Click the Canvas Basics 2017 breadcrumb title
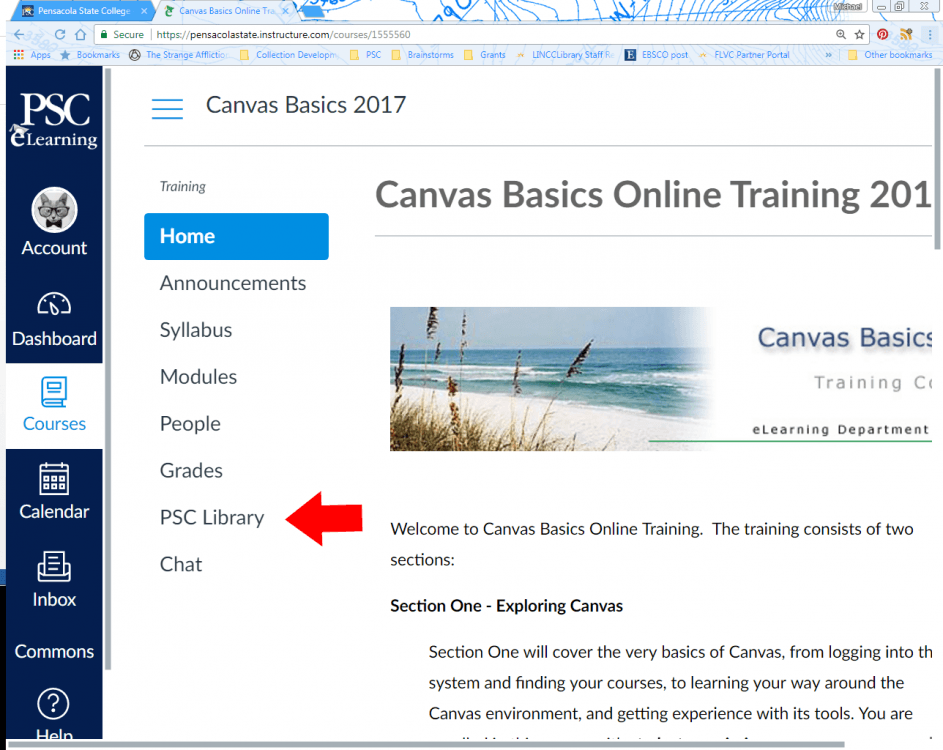 (x=306, y=105)
